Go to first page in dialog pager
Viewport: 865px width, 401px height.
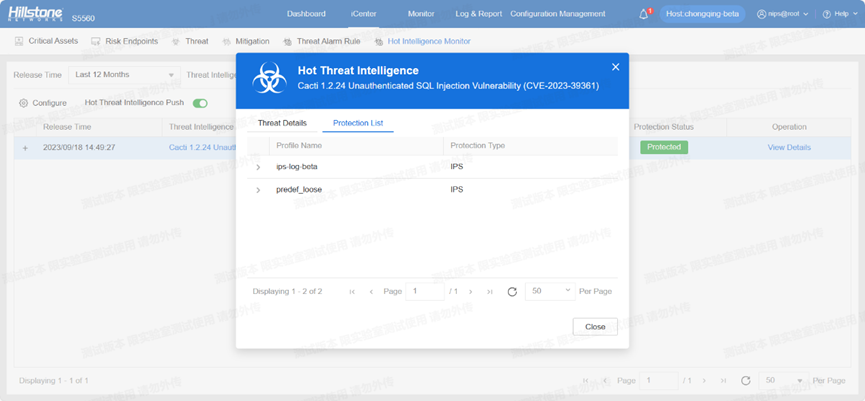pos(352,292)
